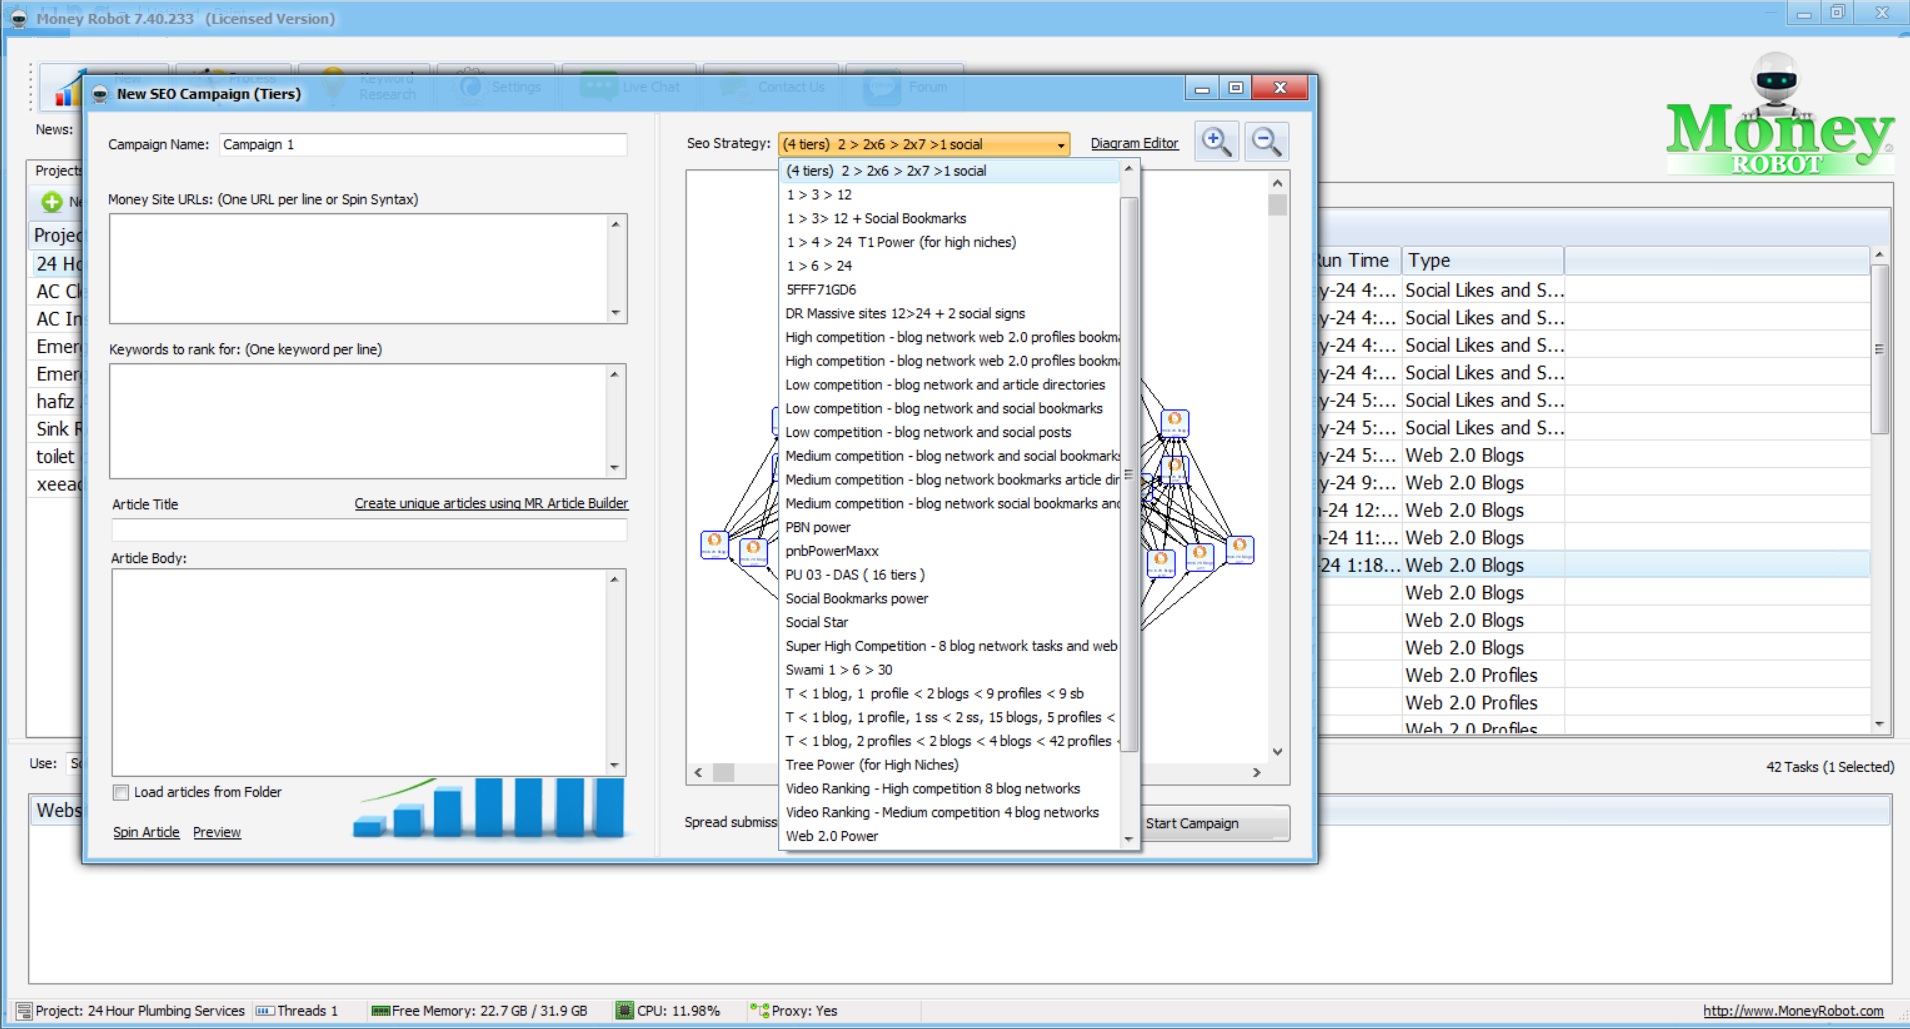Choose '1 > 3> 12 + Social Bookmarks' strategy
The image size is (1910, 1029).
pyautogui.click(x=949, y=218)
